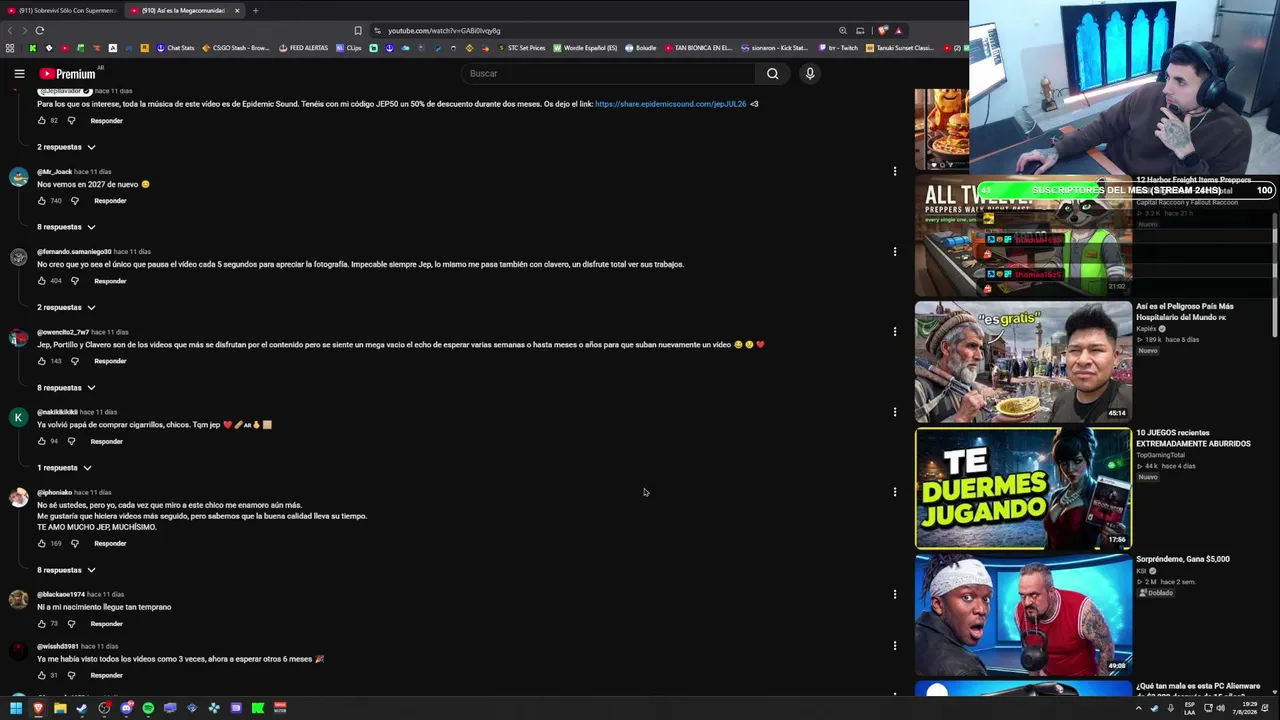Click the browser address bar URL

[444, 30]
